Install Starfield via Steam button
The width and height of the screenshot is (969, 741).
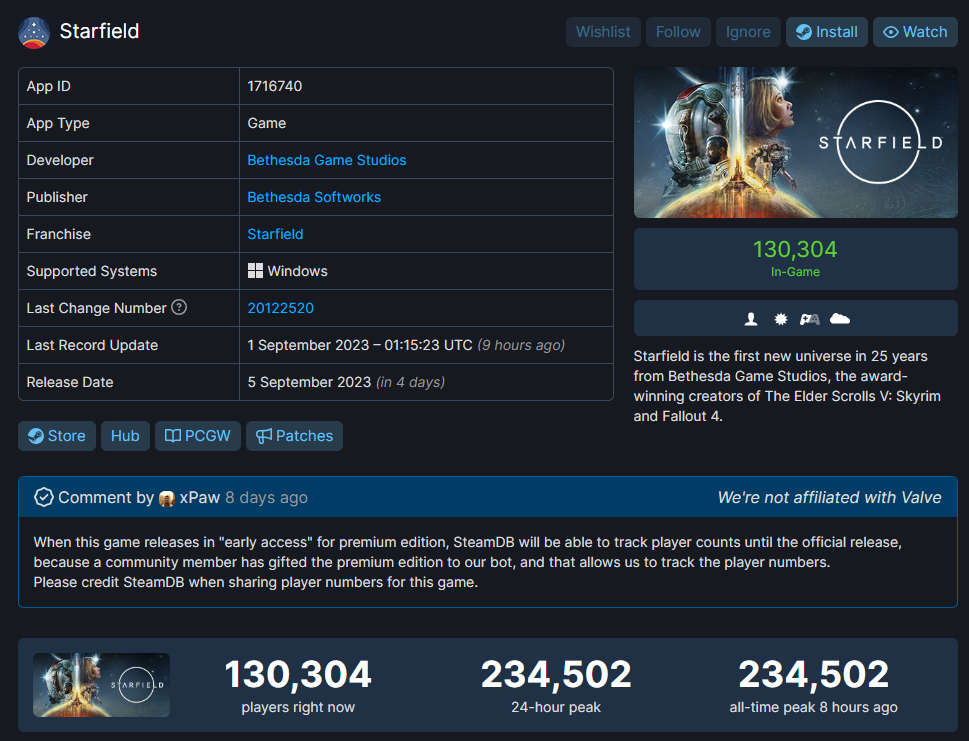(x=826, y=32)
